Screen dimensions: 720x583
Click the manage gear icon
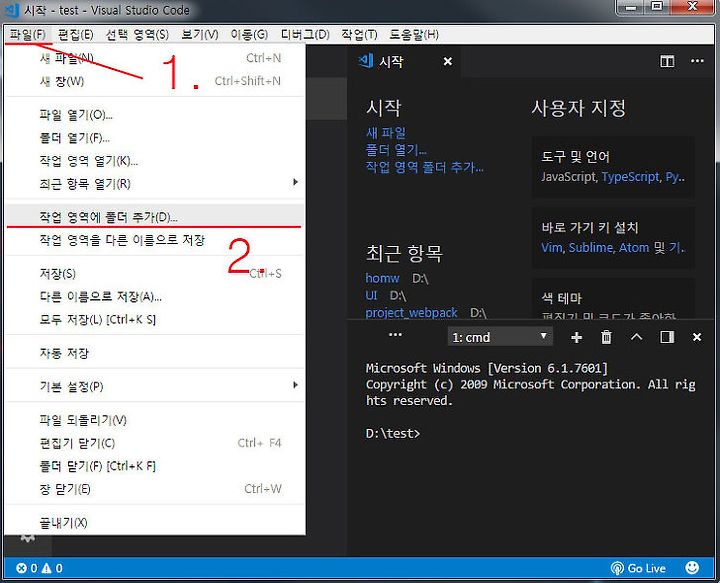point(28,539)
